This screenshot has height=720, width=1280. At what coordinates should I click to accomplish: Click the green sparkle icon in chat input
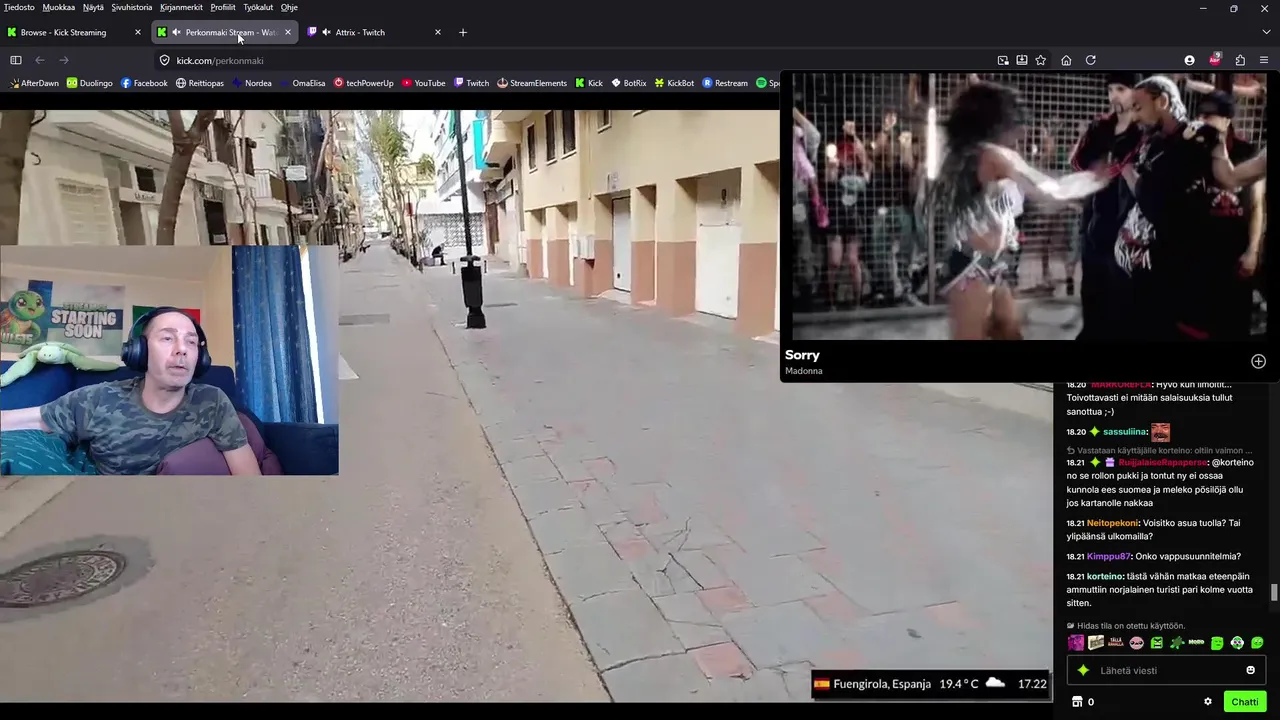pyautogui.click(x=1083, y=670)
